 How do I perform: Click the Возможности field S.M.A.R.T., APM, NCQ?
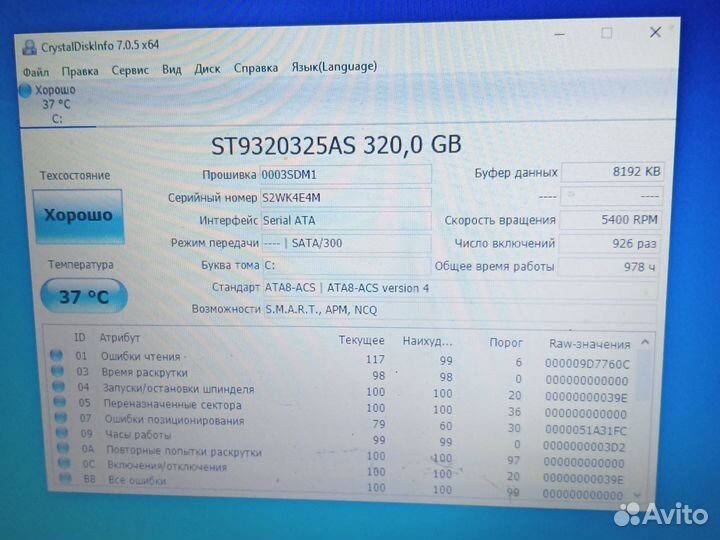point(460,310)
